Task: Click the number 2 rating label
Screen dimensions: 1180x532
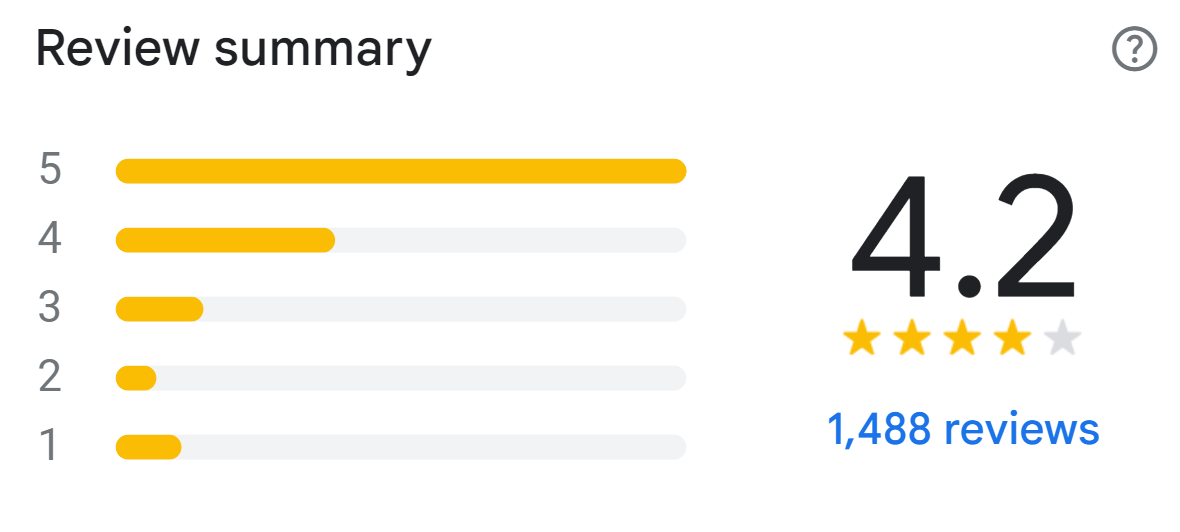Action: point(50,377)
